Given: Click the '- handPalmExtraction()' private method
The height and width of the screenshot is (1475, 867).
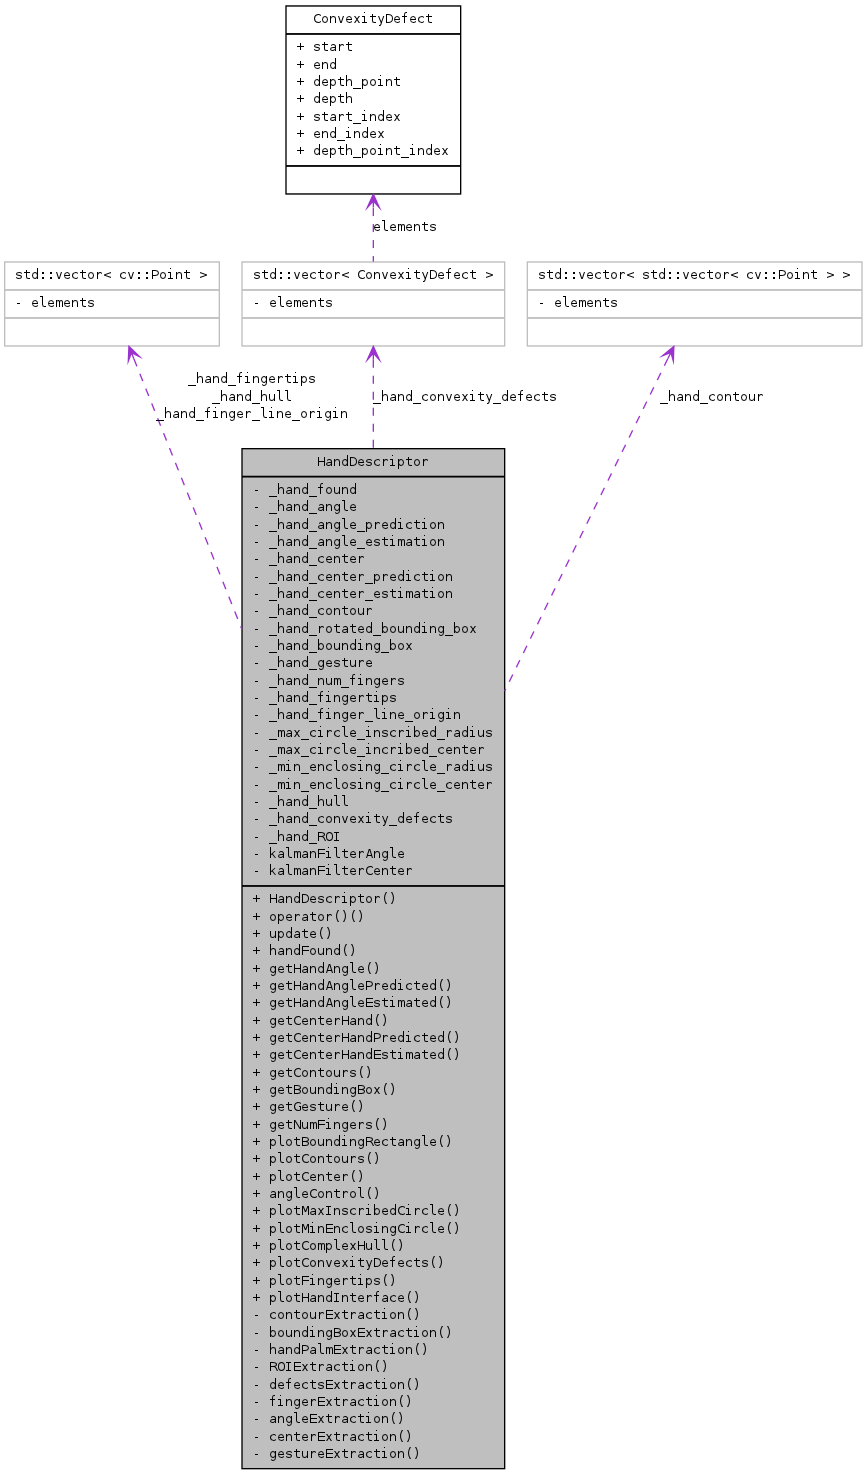Looking at the screenshot, I should 341,1349.
